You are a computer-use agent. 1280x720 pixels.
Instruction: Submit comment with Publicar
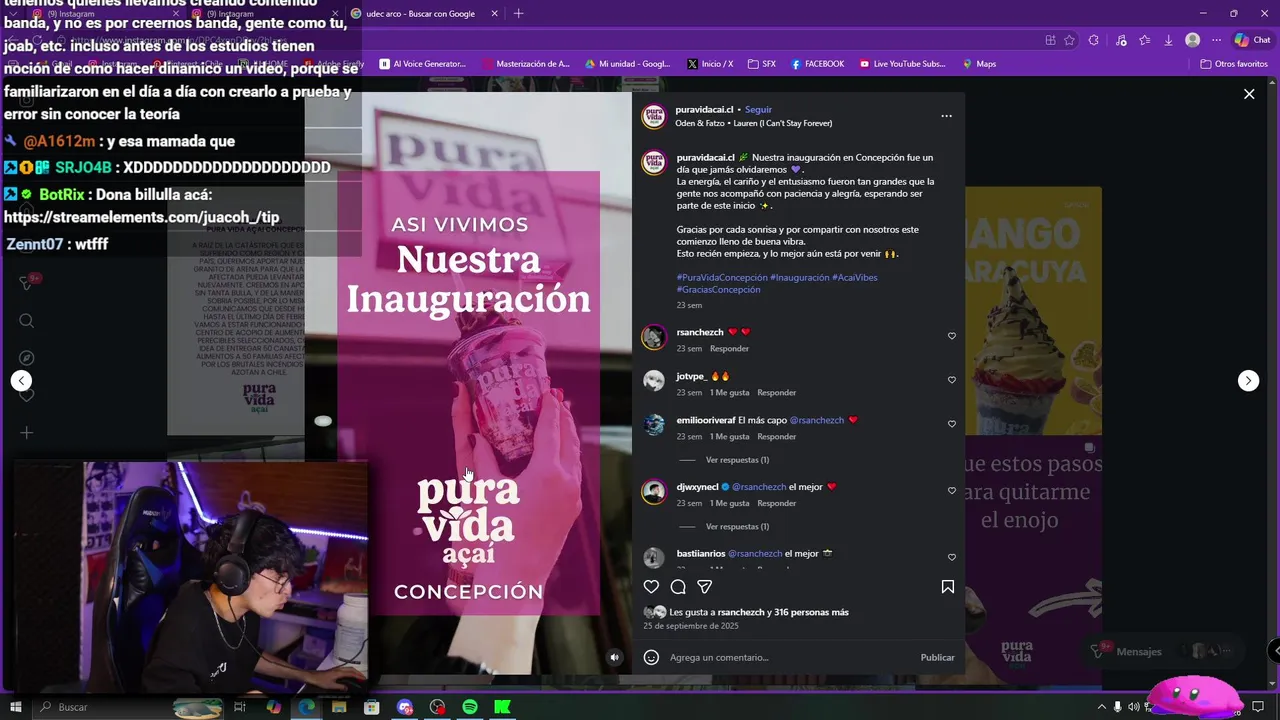tap(937, 657)
